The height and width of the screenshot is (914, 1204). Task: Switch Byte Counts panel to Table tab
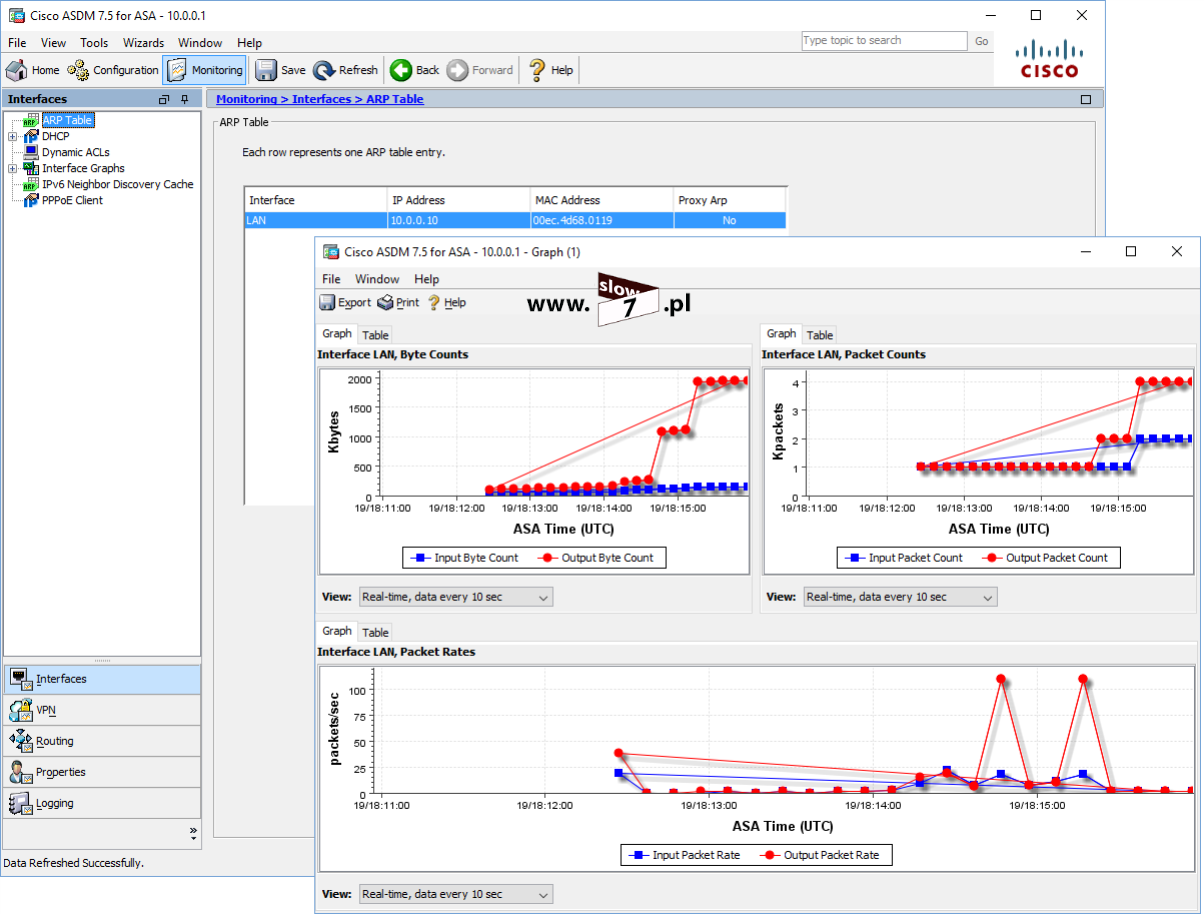coord(375,335)
